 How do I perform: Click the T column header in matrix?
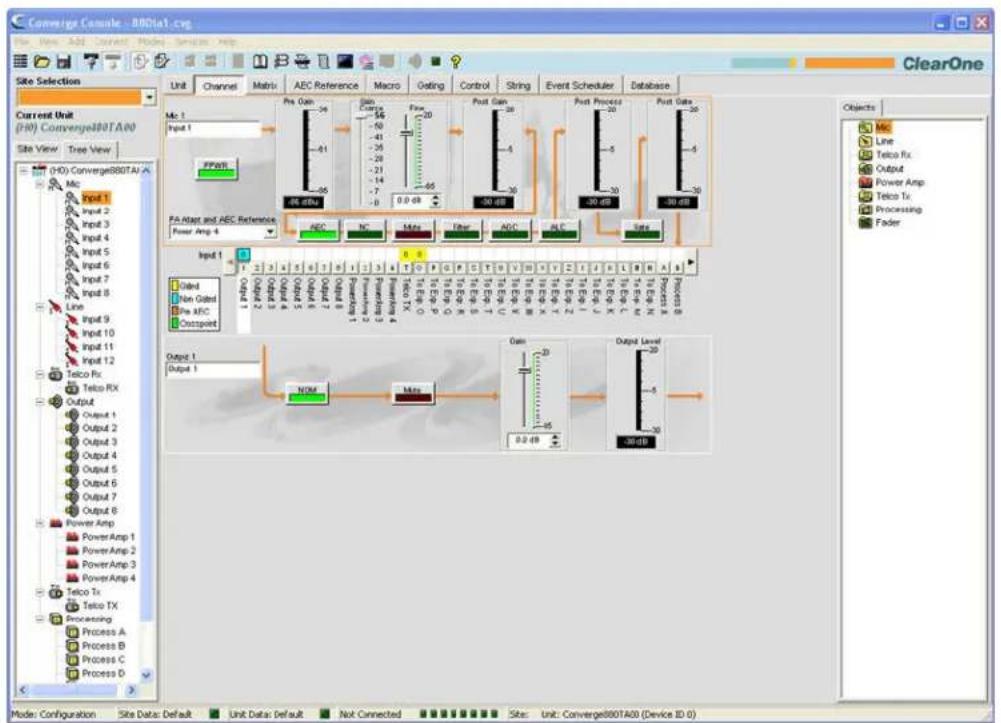coord(406,269)
